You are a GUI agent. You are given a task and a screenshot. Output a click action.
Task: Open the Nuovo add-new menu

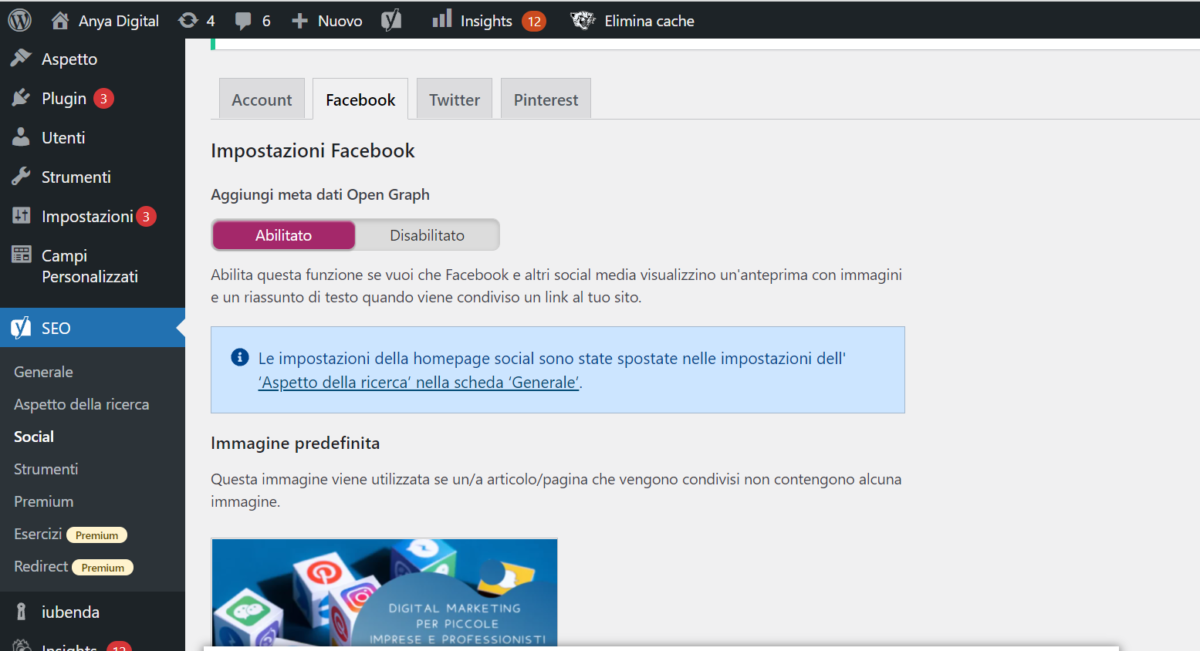pyautogui.click(x=327, y=20)
